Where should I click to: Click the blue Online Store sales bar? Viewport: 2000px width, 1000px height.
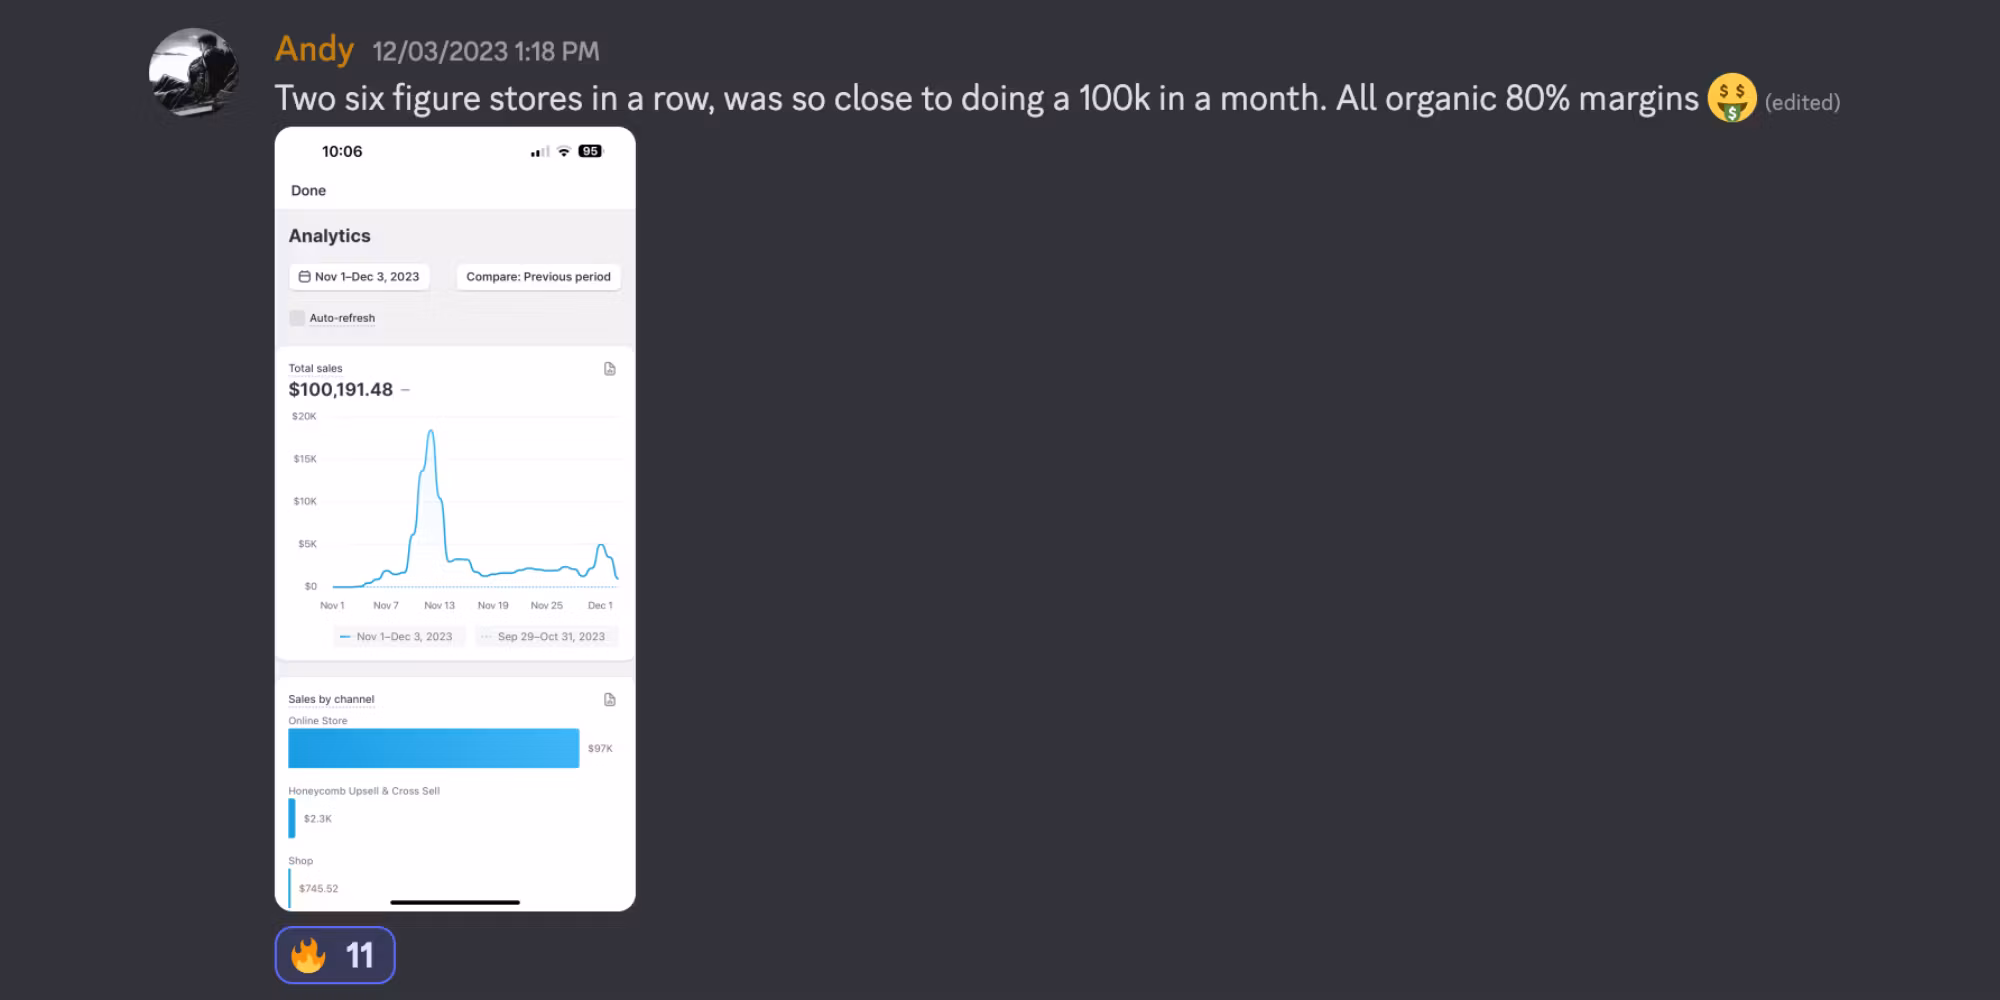click(x=433, y=748)
